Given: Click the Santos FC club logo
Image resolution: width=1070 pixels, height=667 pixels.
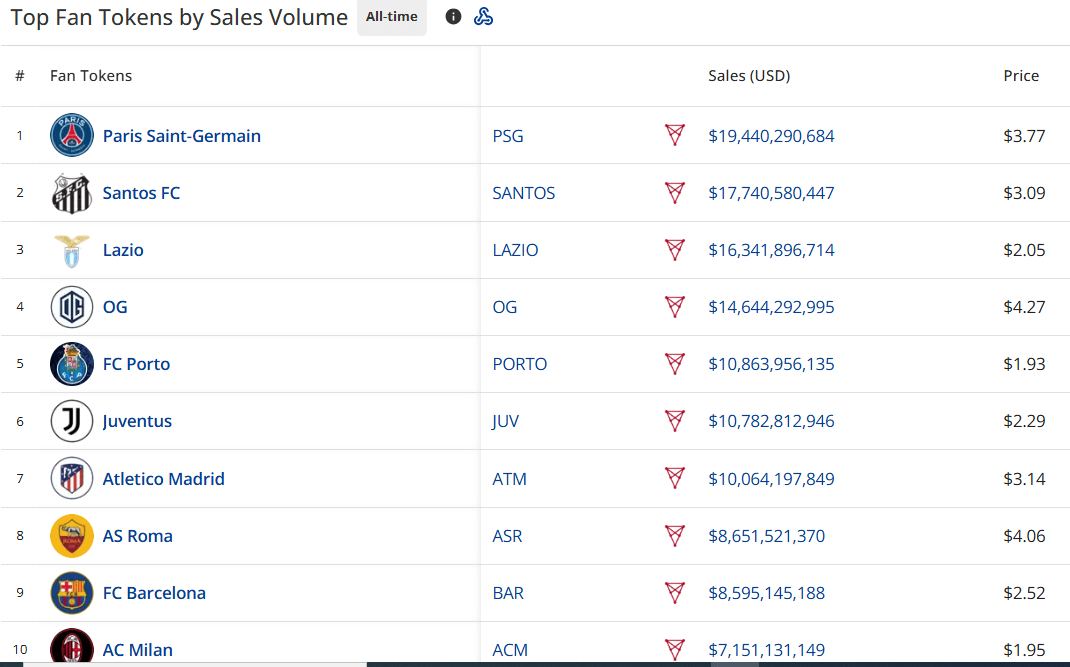Looking at the screenshot, I should tap(72, 193).
